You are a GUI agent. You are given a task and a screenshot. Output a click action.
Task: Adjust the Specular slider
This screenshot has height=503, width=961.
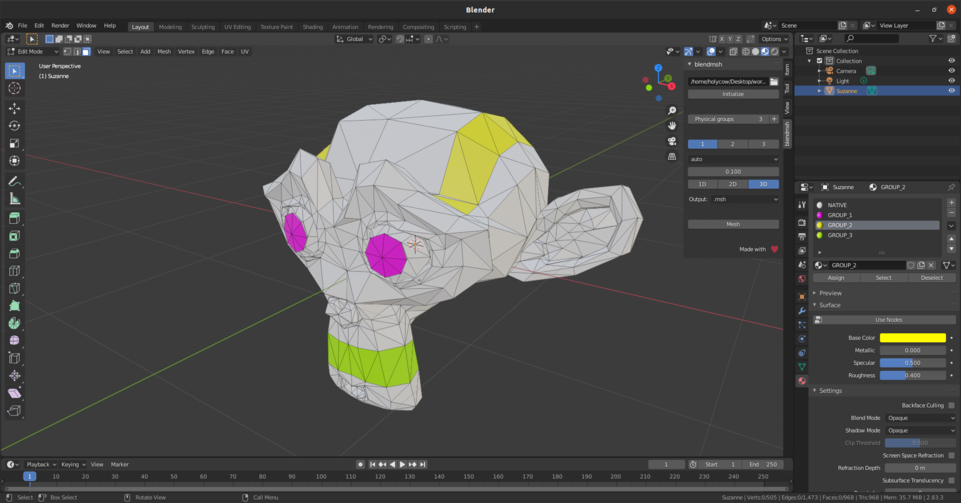tap(913, 363)
